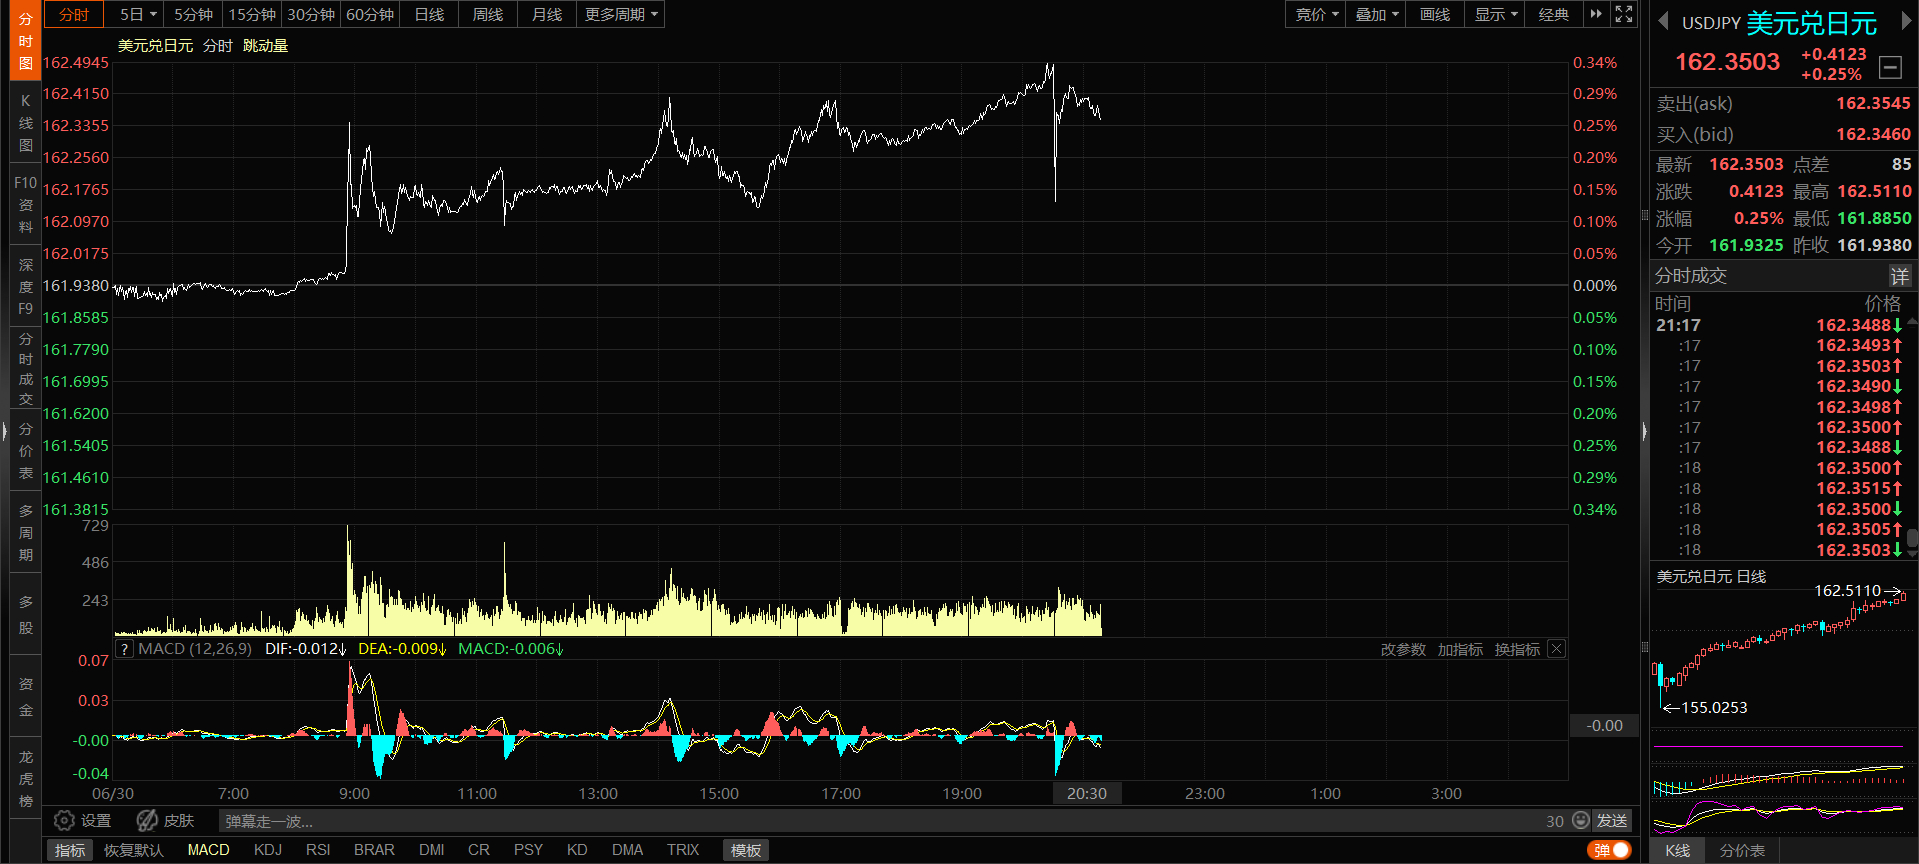
Task: Click 改参数 link in MACD header
Action: pos(1403,649)
